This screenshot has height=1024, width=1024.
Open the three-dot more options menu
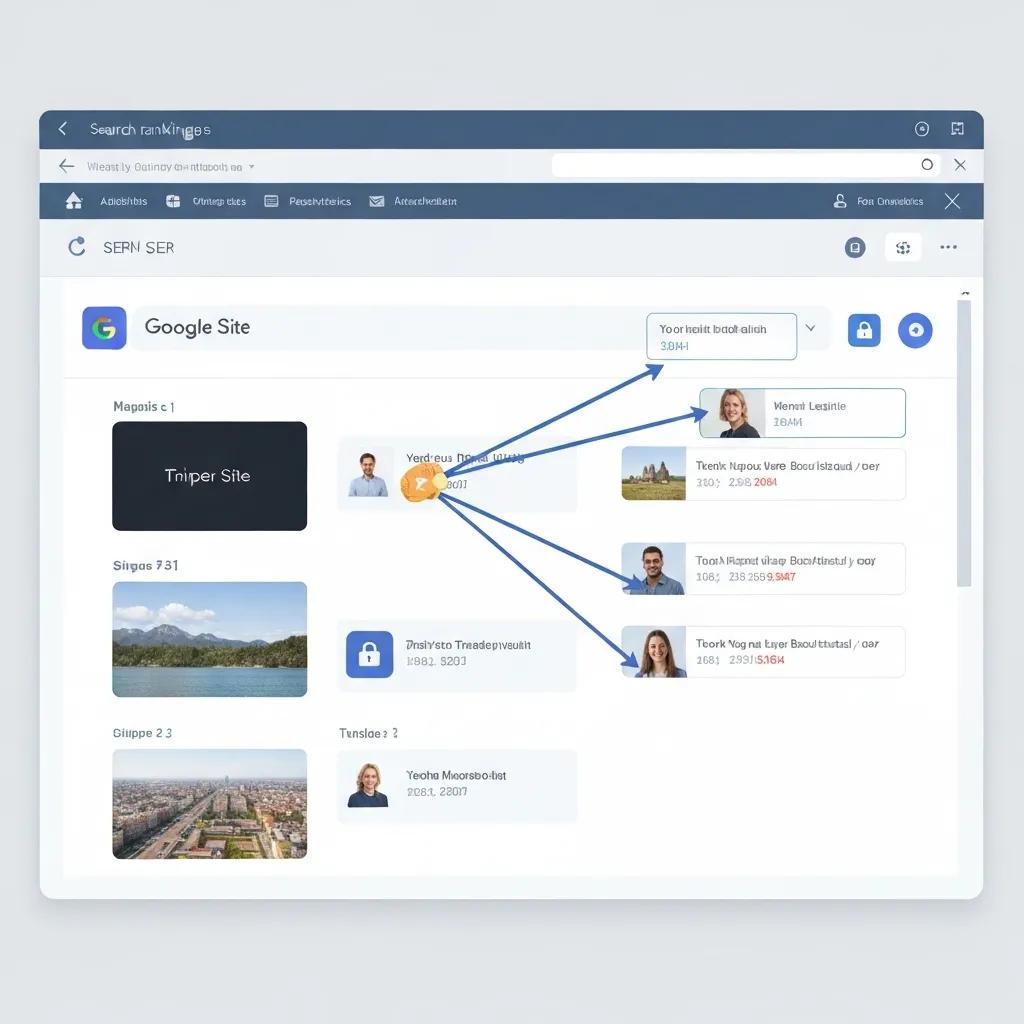948,247
